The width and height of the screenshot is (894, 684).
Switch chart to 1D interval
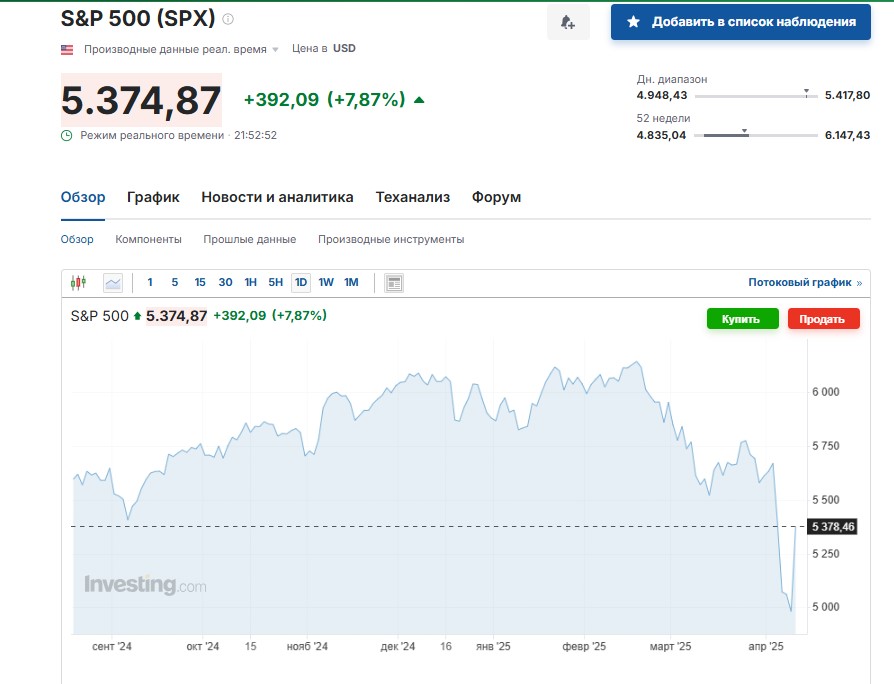coord(300,282)
